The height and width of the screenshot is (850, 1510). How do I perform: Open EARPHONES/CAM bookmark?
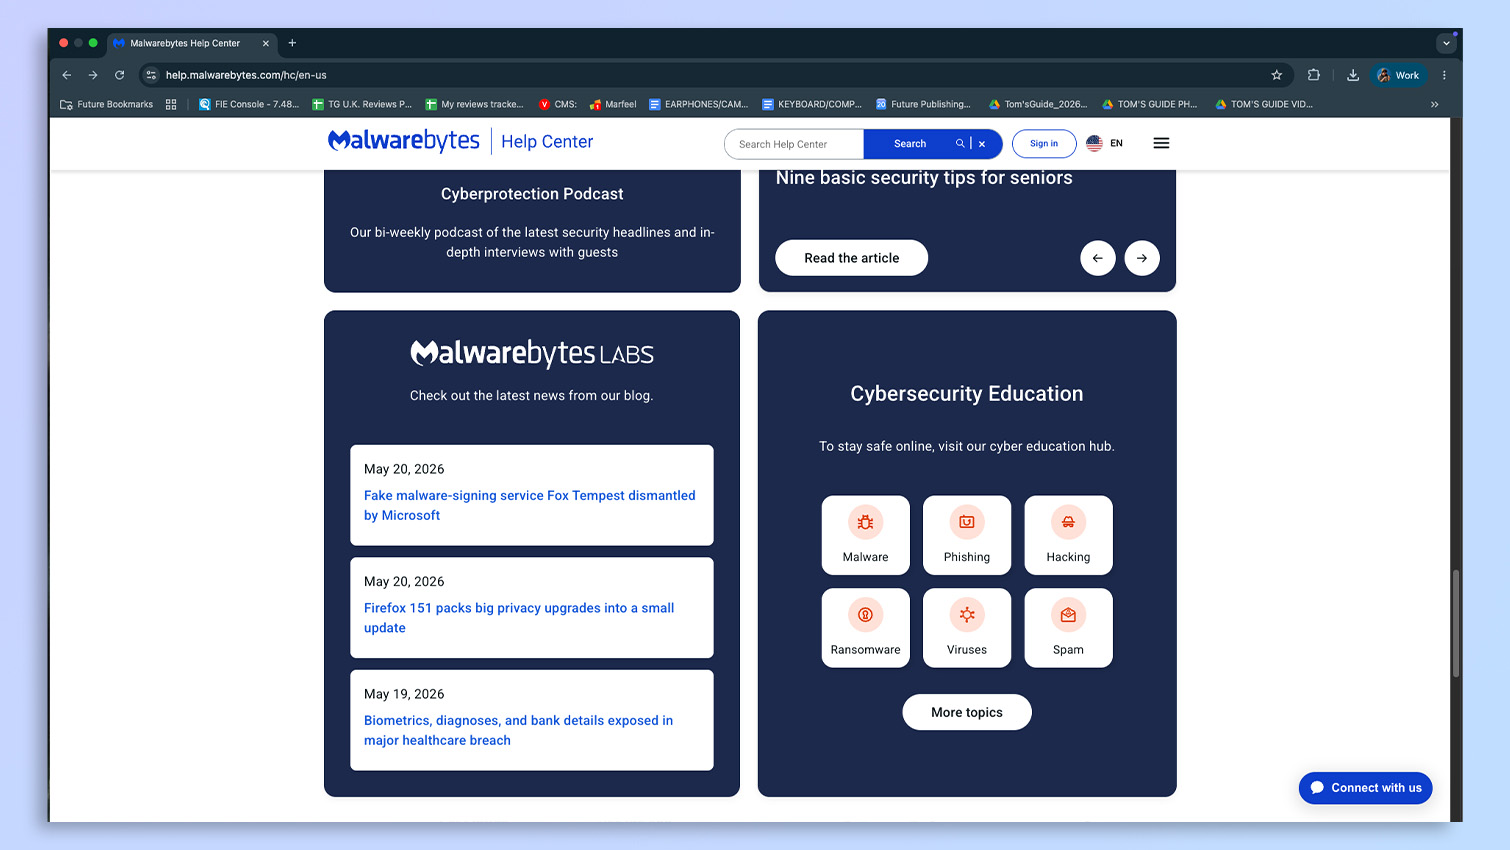coord(698,104)
